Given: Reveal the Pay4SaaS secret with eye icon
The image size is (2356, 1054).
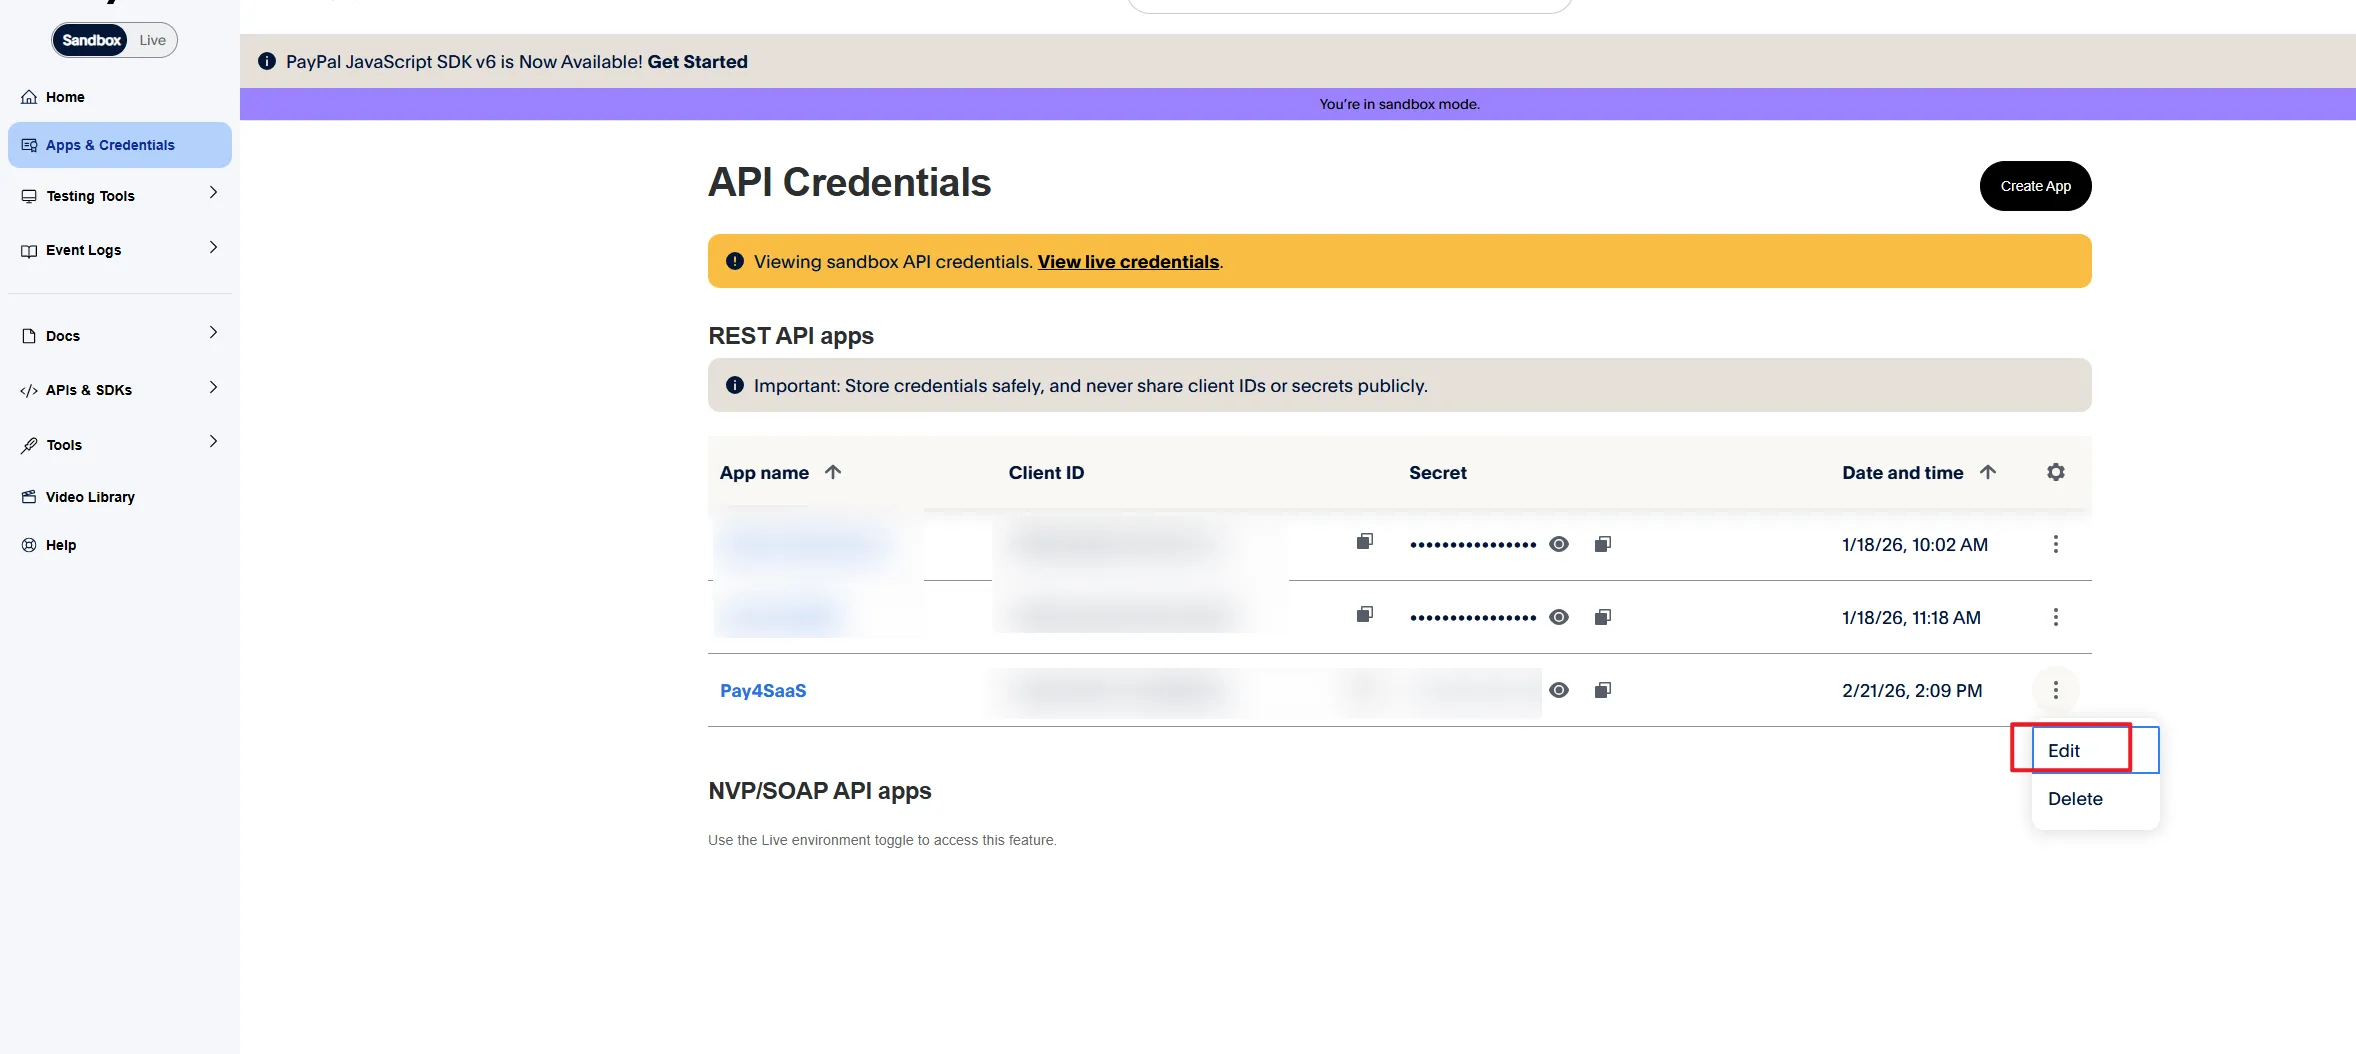Looking at the screenshot, I should [x=1558, y=690].
